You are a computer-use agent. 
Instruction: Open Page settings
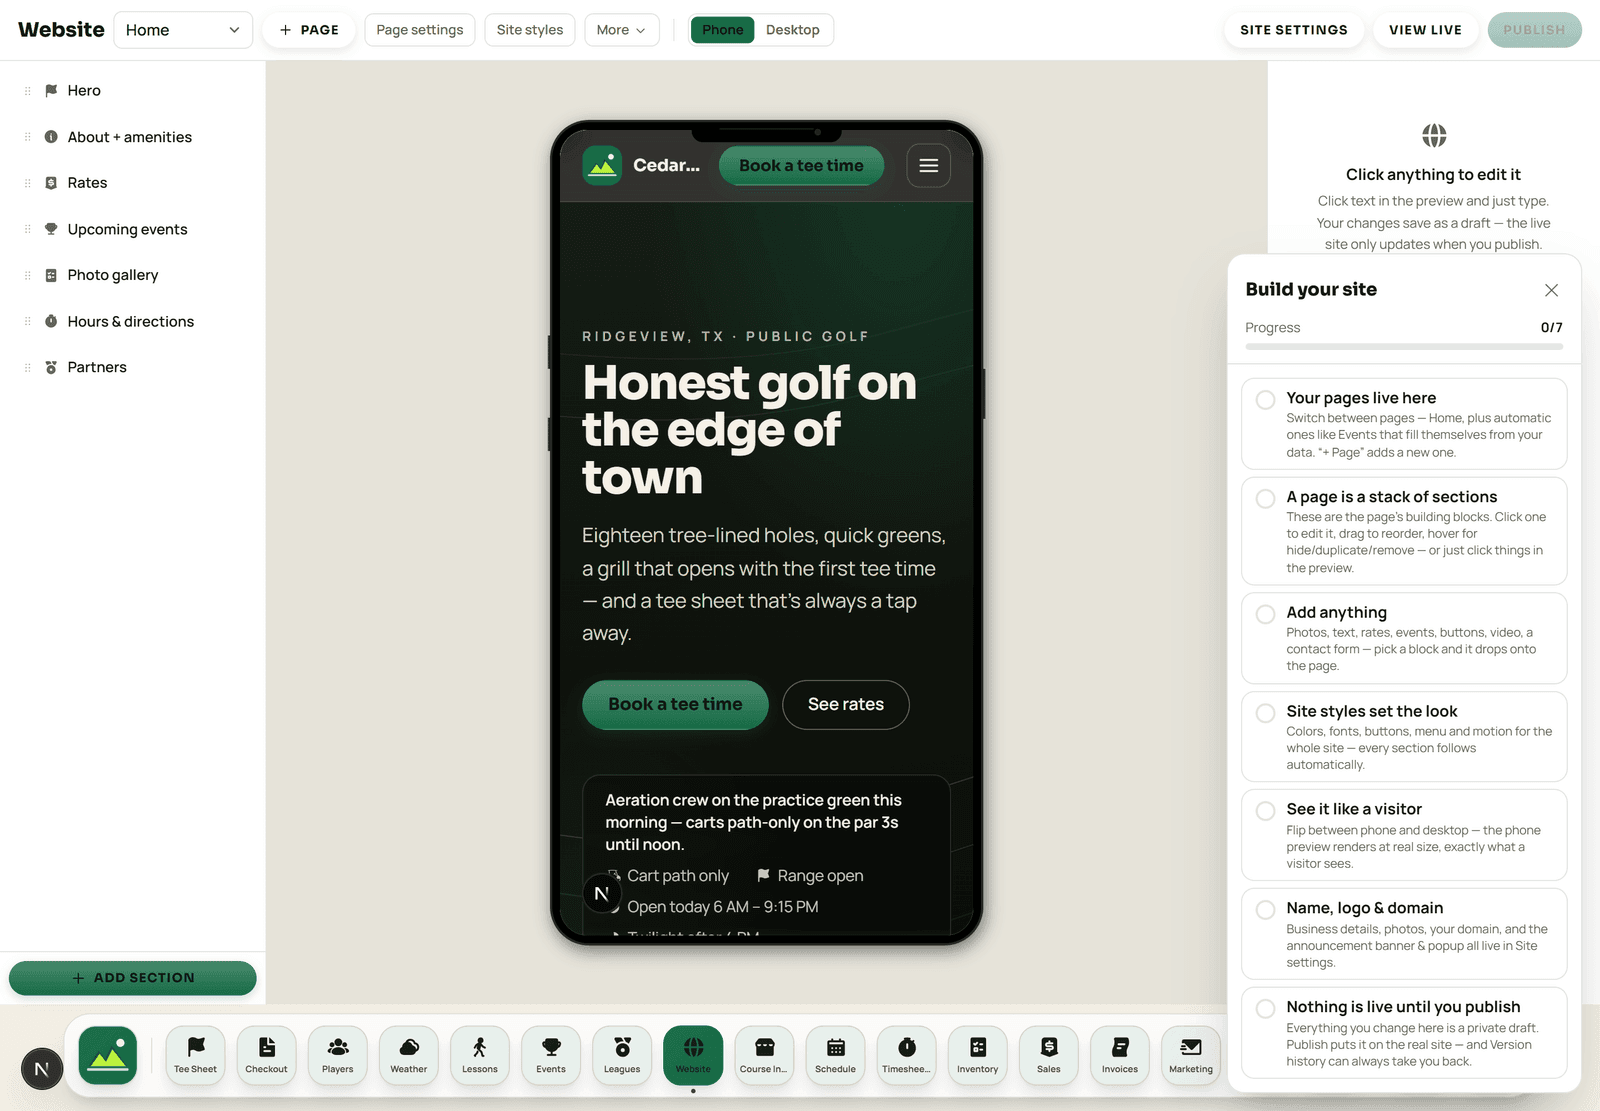click(420, 30)
